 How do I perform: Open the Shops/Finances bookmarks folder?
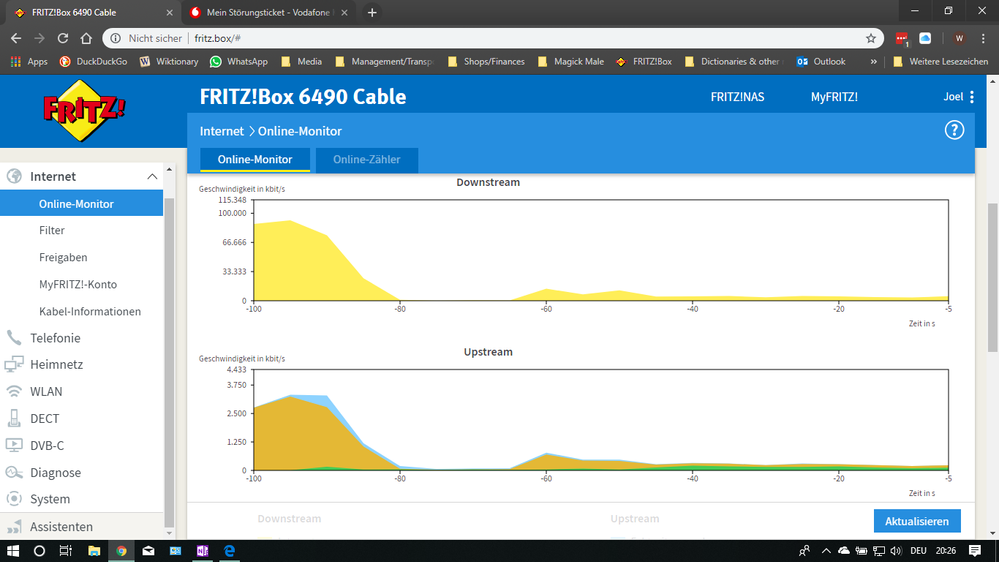tap(487, 62)
